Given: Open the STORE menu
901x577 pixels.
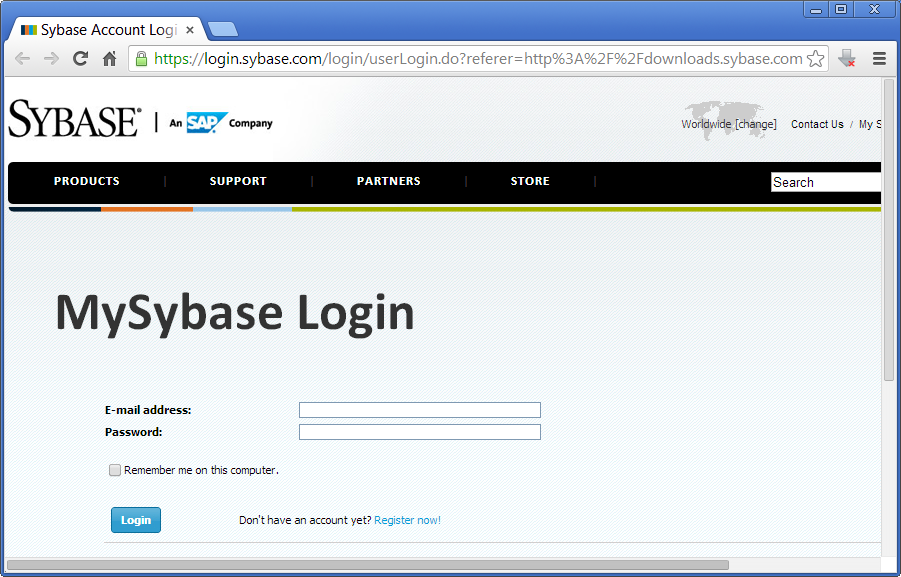Looking at the screenshot, I should (x=530, y=181).
